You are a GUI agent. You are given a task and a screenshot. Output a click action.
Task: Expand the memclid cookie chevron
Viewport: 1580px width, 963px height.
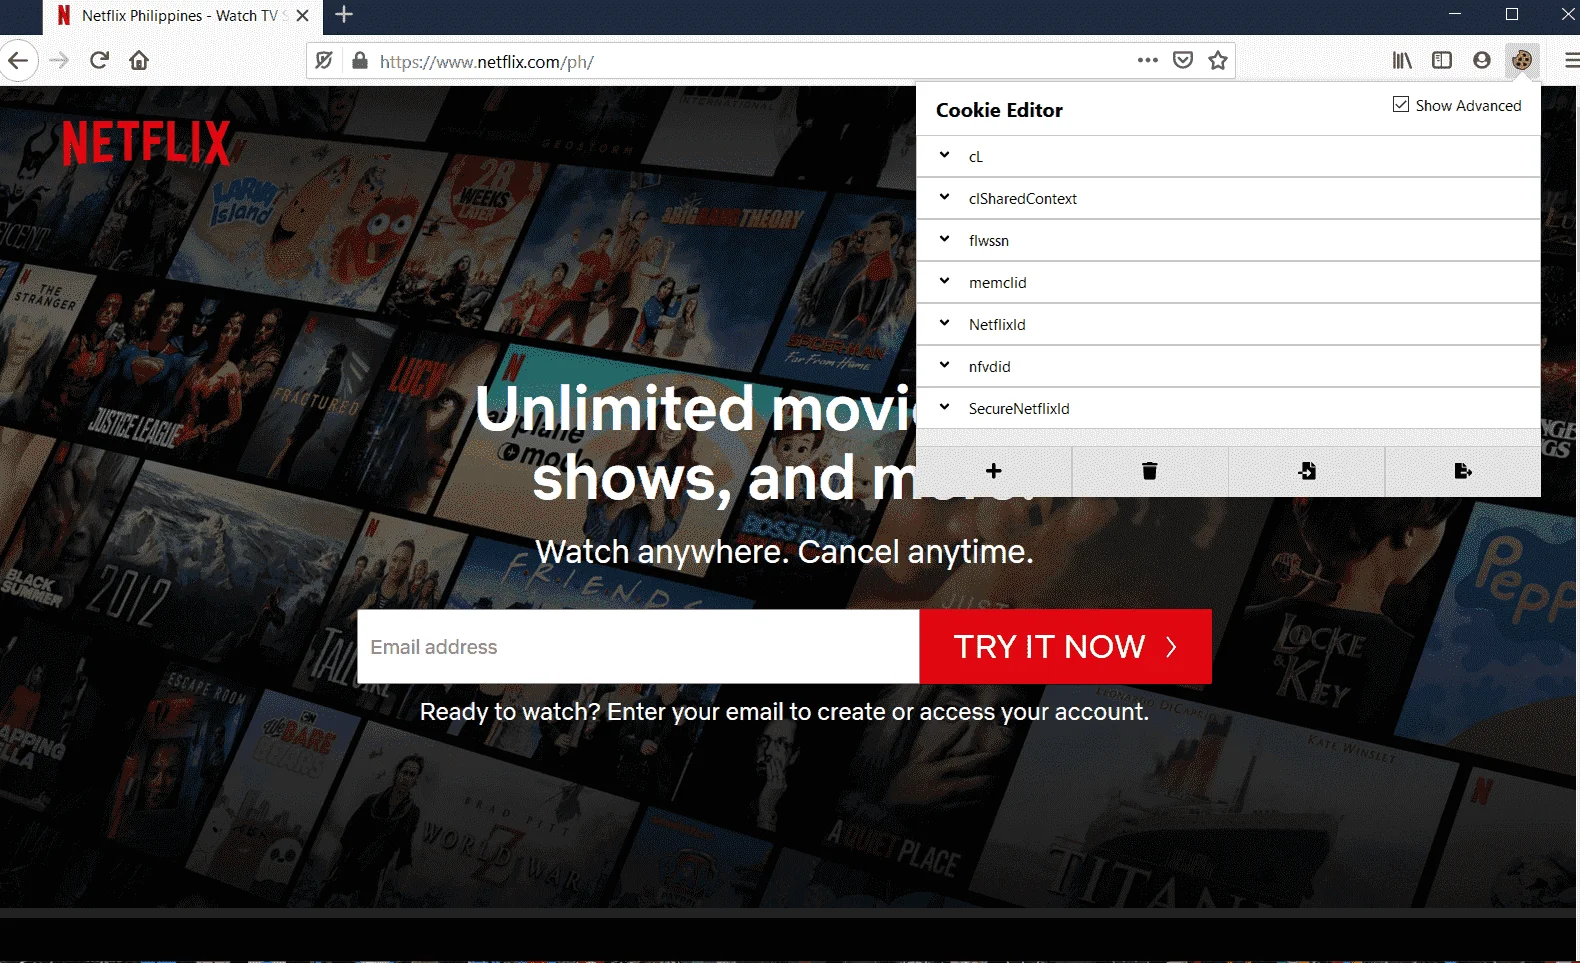[944, 281]
